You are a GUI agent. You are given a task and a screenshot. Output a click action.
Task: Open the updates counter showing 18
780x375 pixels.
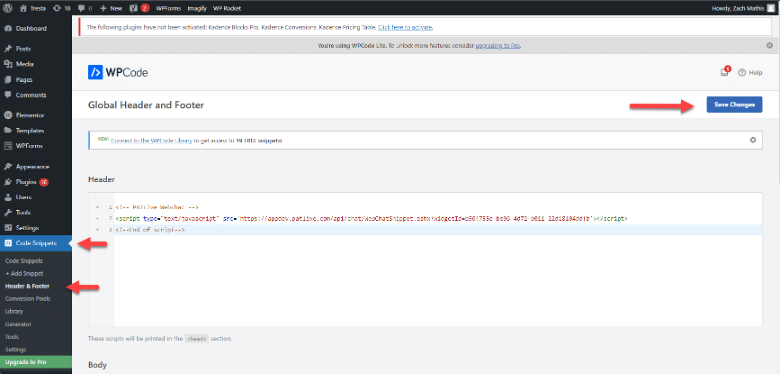point(62,8)
